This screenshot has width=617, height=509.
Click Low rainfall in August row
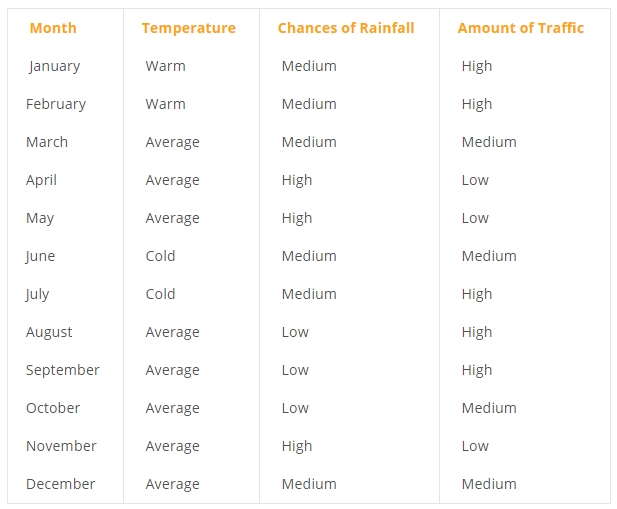[295, 332]
